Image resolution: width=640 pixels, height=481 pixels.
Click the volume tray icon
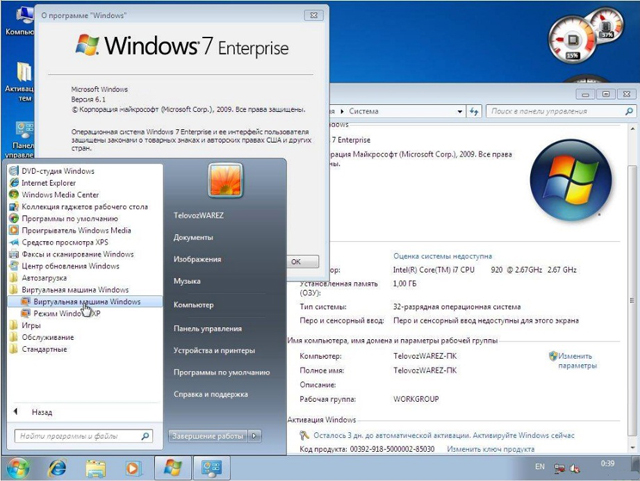pos(575,469)
